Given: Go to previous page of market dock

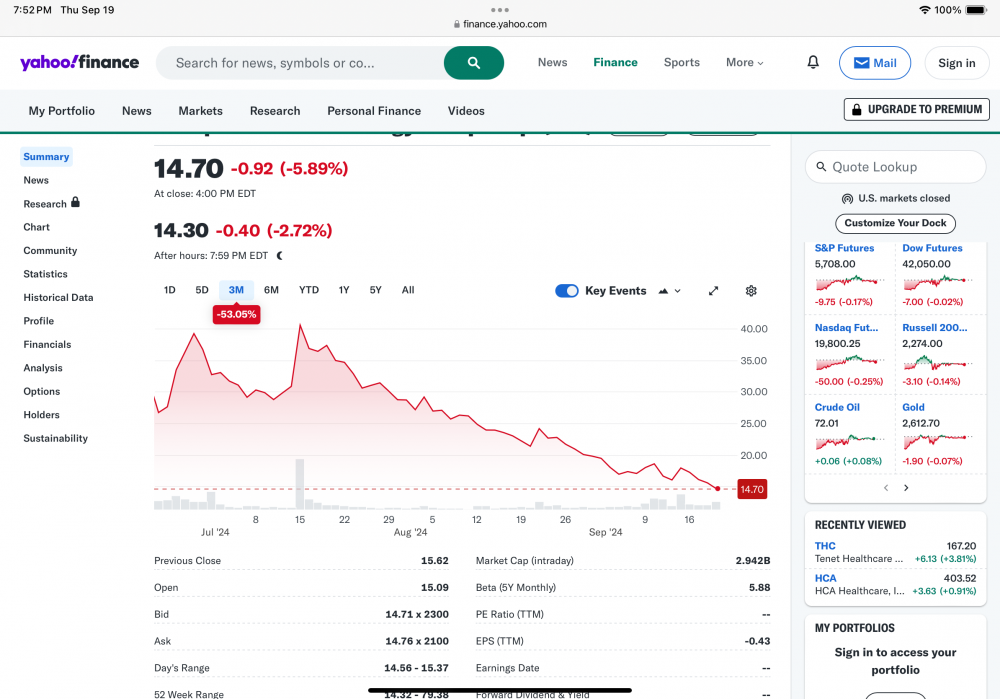Looking at the screenshot, I should pos(885,488).
